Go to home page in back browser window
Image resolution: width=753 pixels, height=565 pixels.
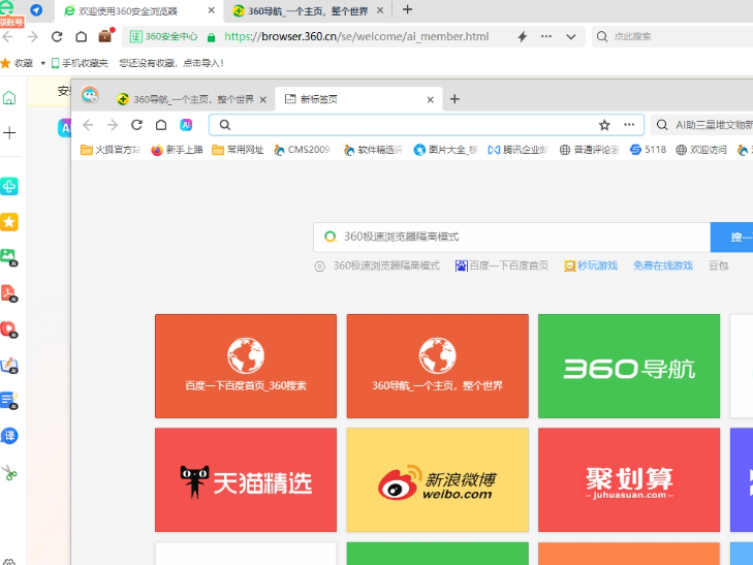[x=81, y=36]
